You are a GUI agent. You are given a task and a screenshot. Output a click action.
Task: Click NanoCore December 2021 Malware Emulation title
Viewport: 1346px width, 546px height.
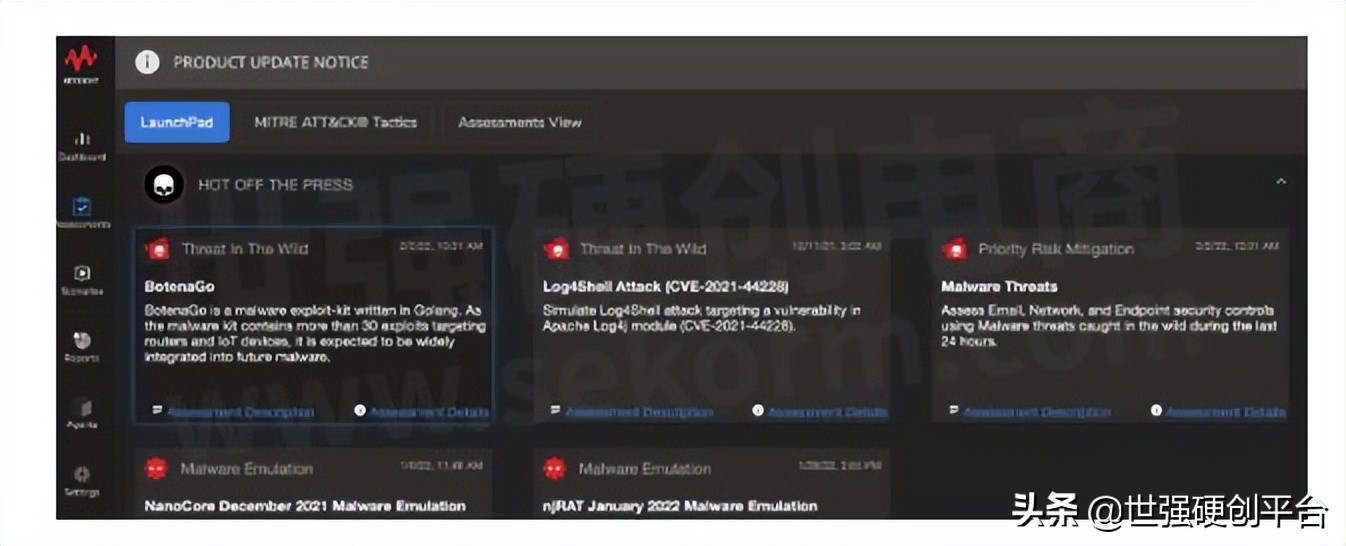(x=305, y=506)
